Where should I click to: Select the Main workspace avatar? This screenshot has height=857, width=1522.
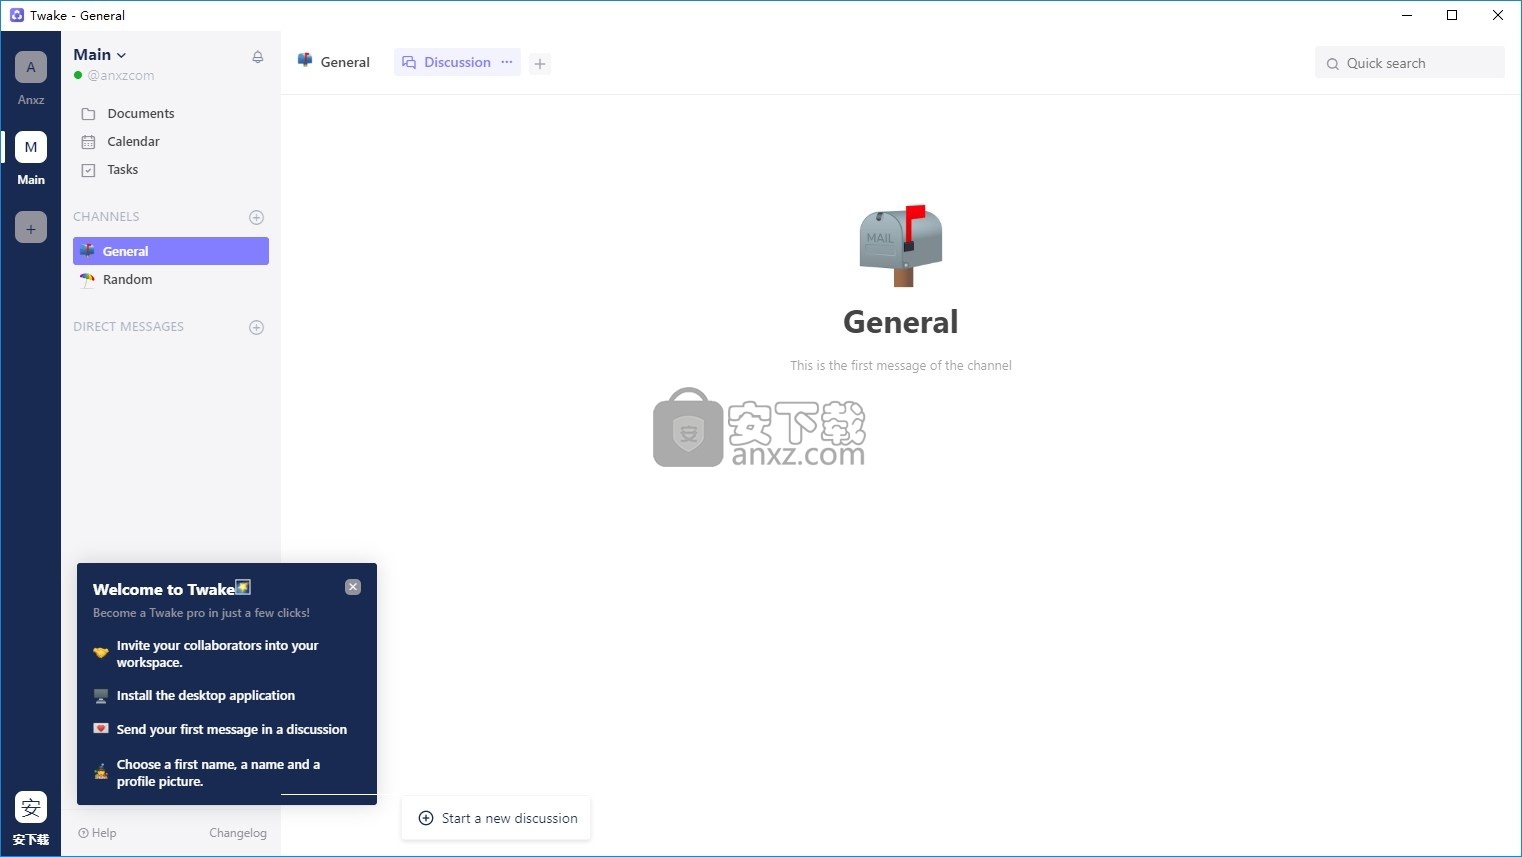click(31, 147)
